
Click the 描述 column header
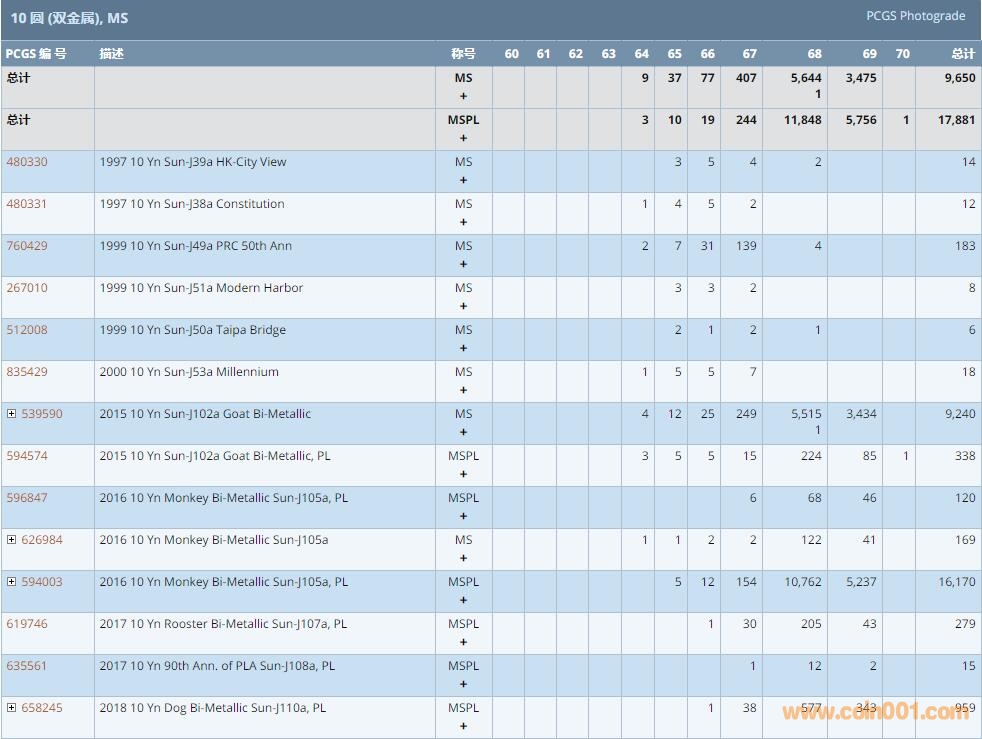click(112, 54)
